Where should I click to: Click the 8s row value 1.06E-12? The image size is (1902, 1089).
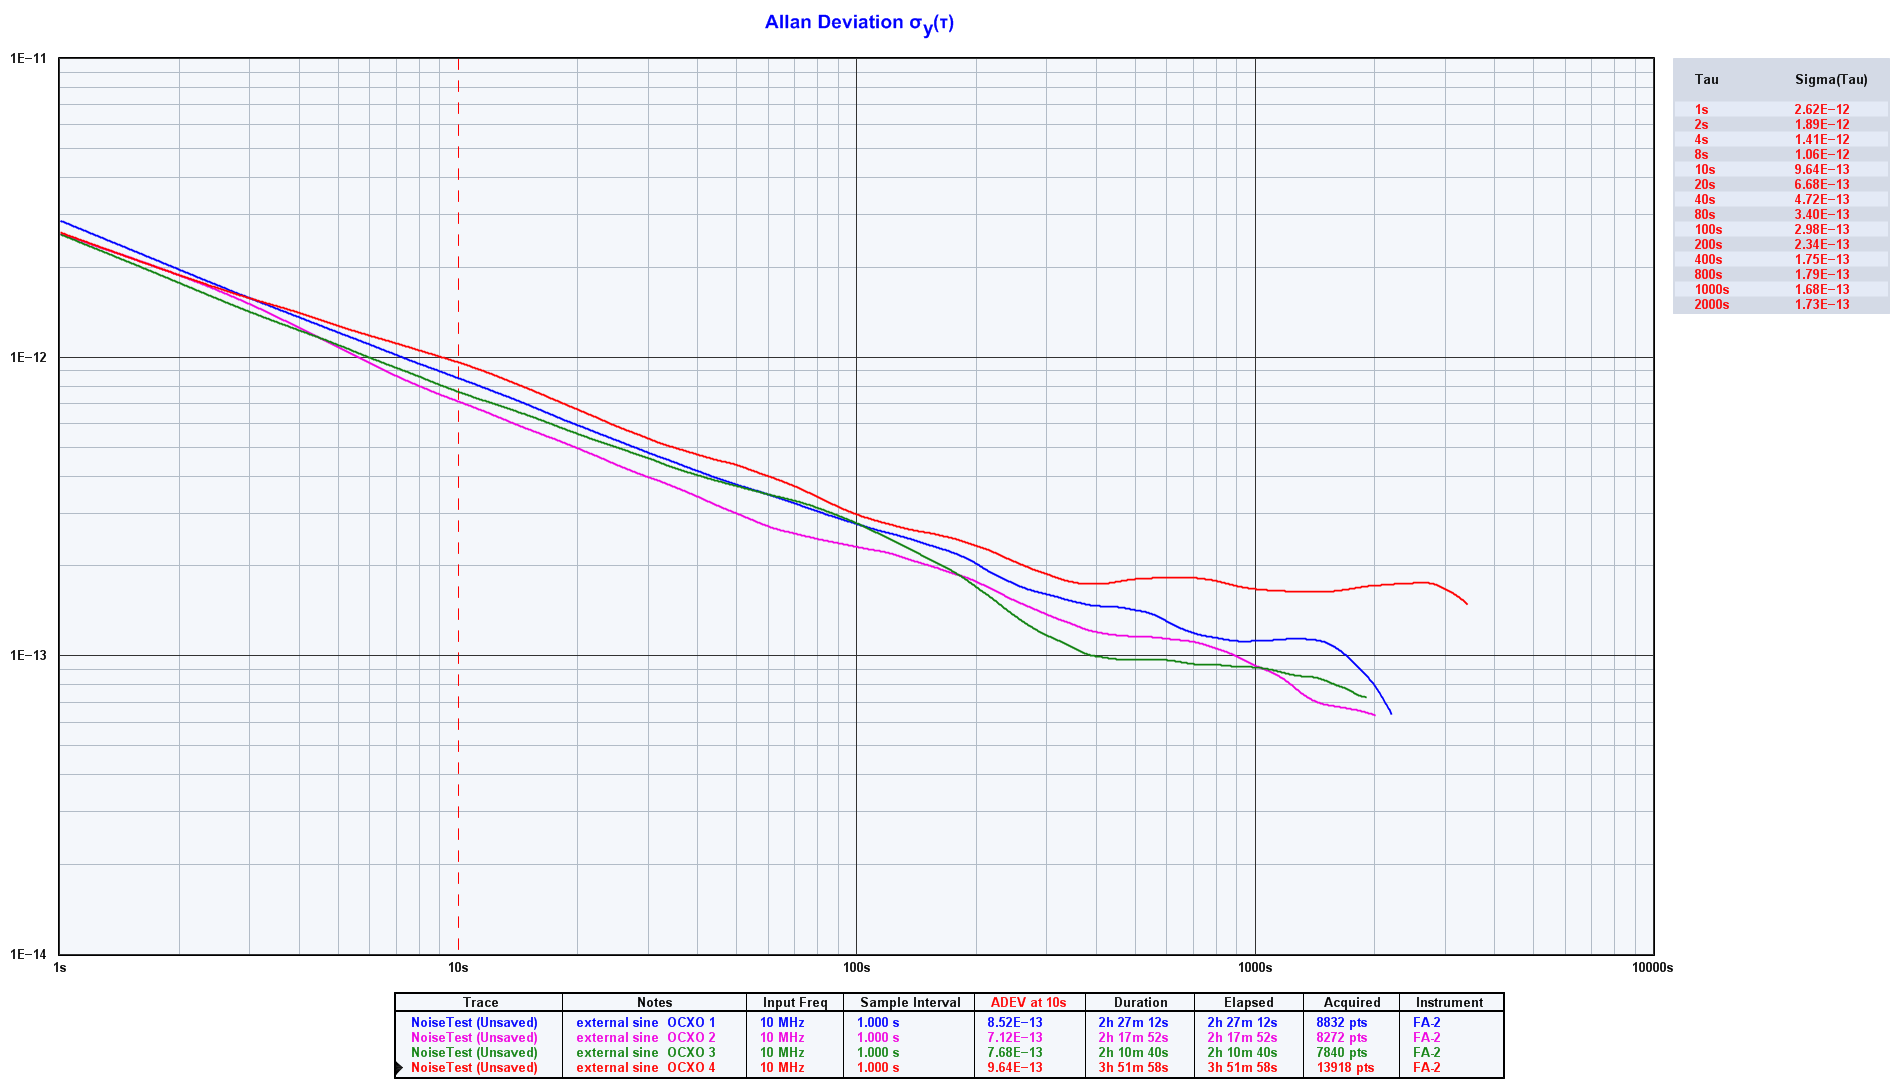point(1822,155)
